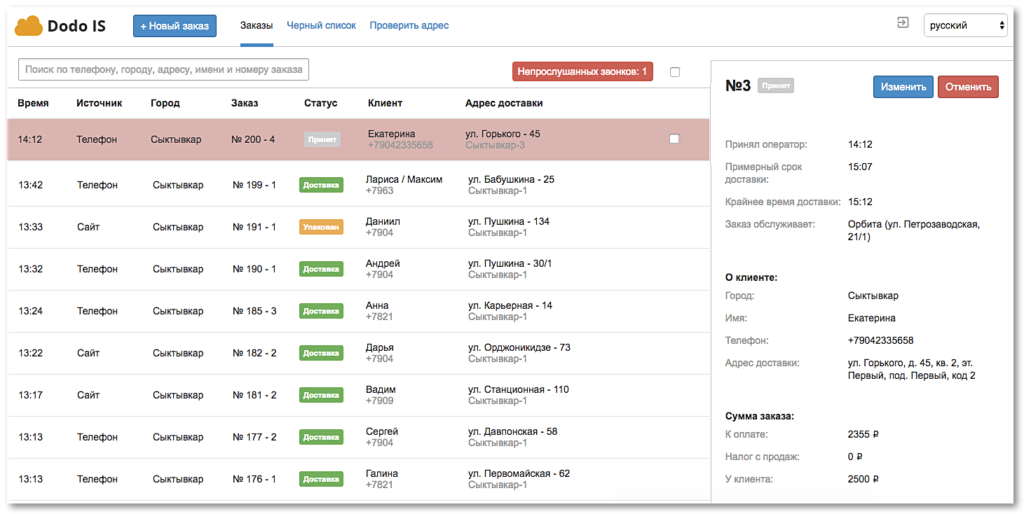1024x514 pixels.
Task: Select order № 176 - 1 cell
Action: coord(254,479)
